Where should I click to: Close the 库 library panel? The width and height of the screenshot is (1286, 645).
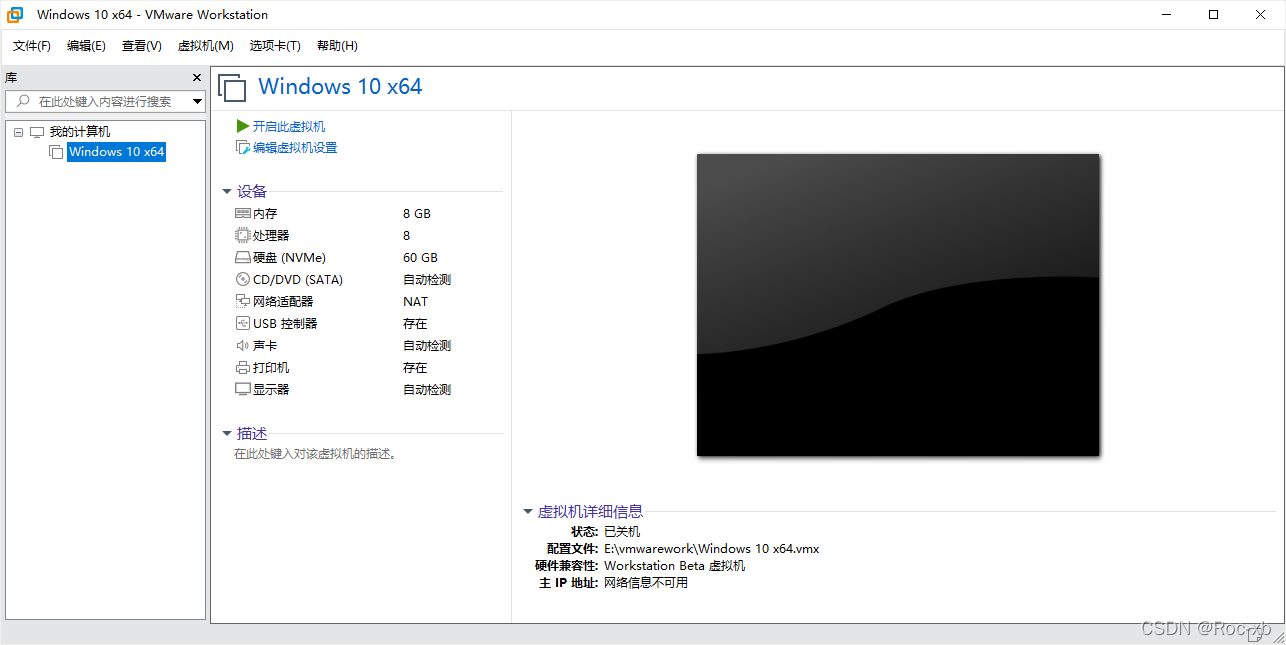click(197, 77)
